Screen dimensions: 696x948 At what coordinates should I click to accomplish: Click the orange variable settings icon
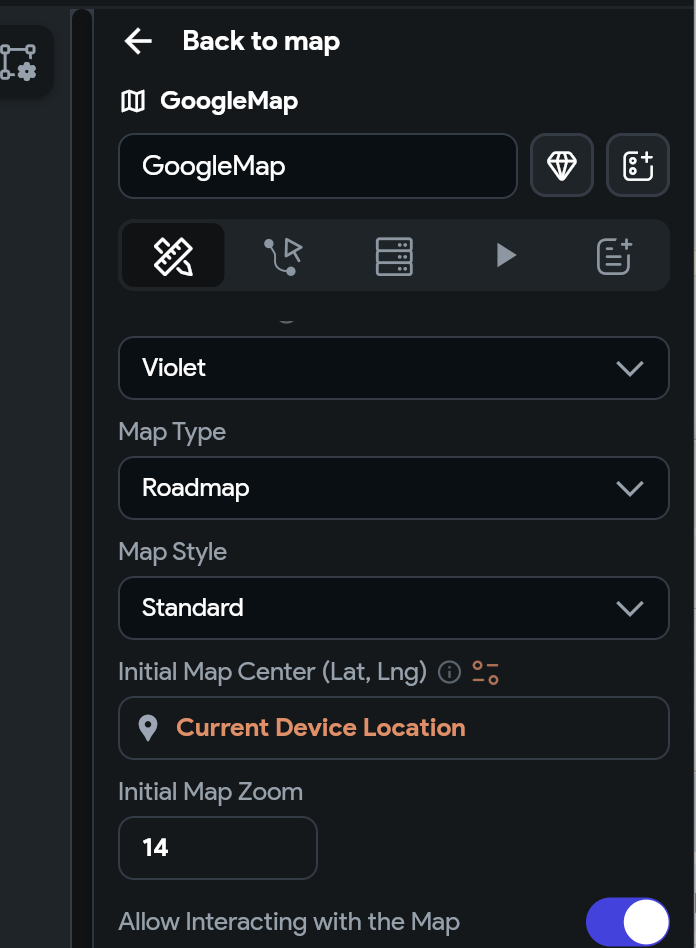[x=486, y=672]
